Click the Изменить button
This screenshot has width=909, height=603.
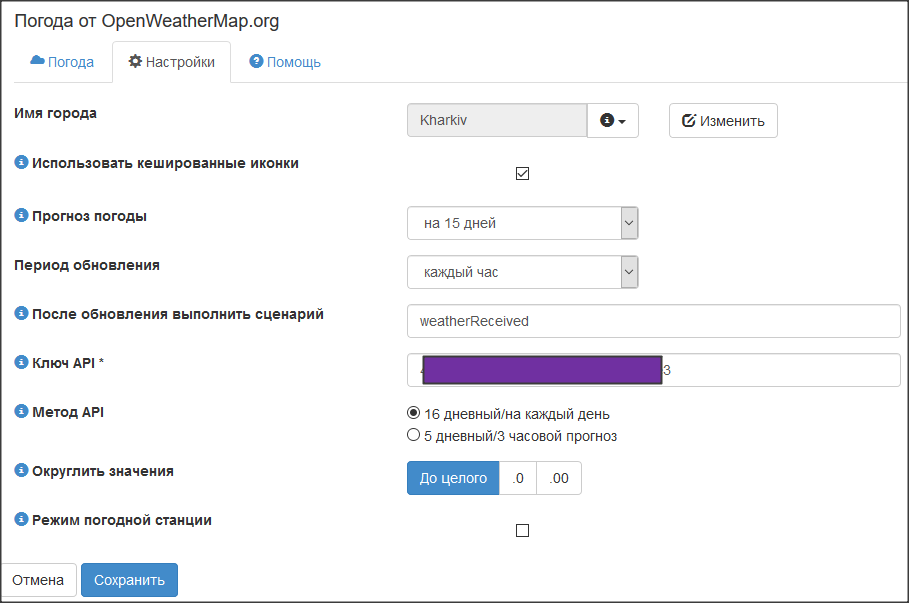tap(723, 121)
